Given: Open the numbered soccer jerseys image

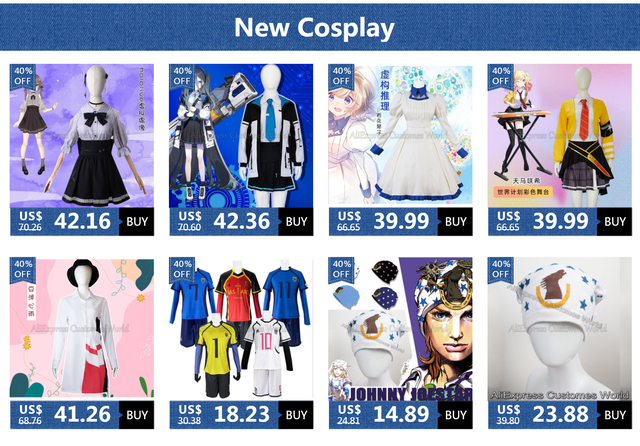Looking at the screenshot, I should tap(241, 329).
